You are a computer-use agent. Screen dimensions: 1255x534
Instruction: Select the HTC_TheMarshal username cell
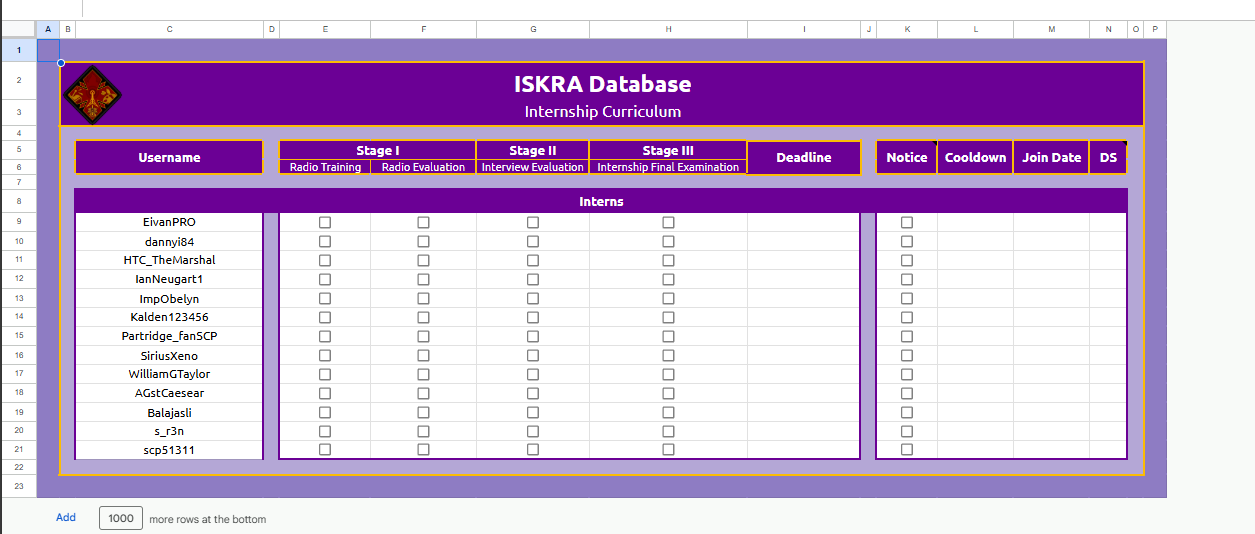[169, 260]
